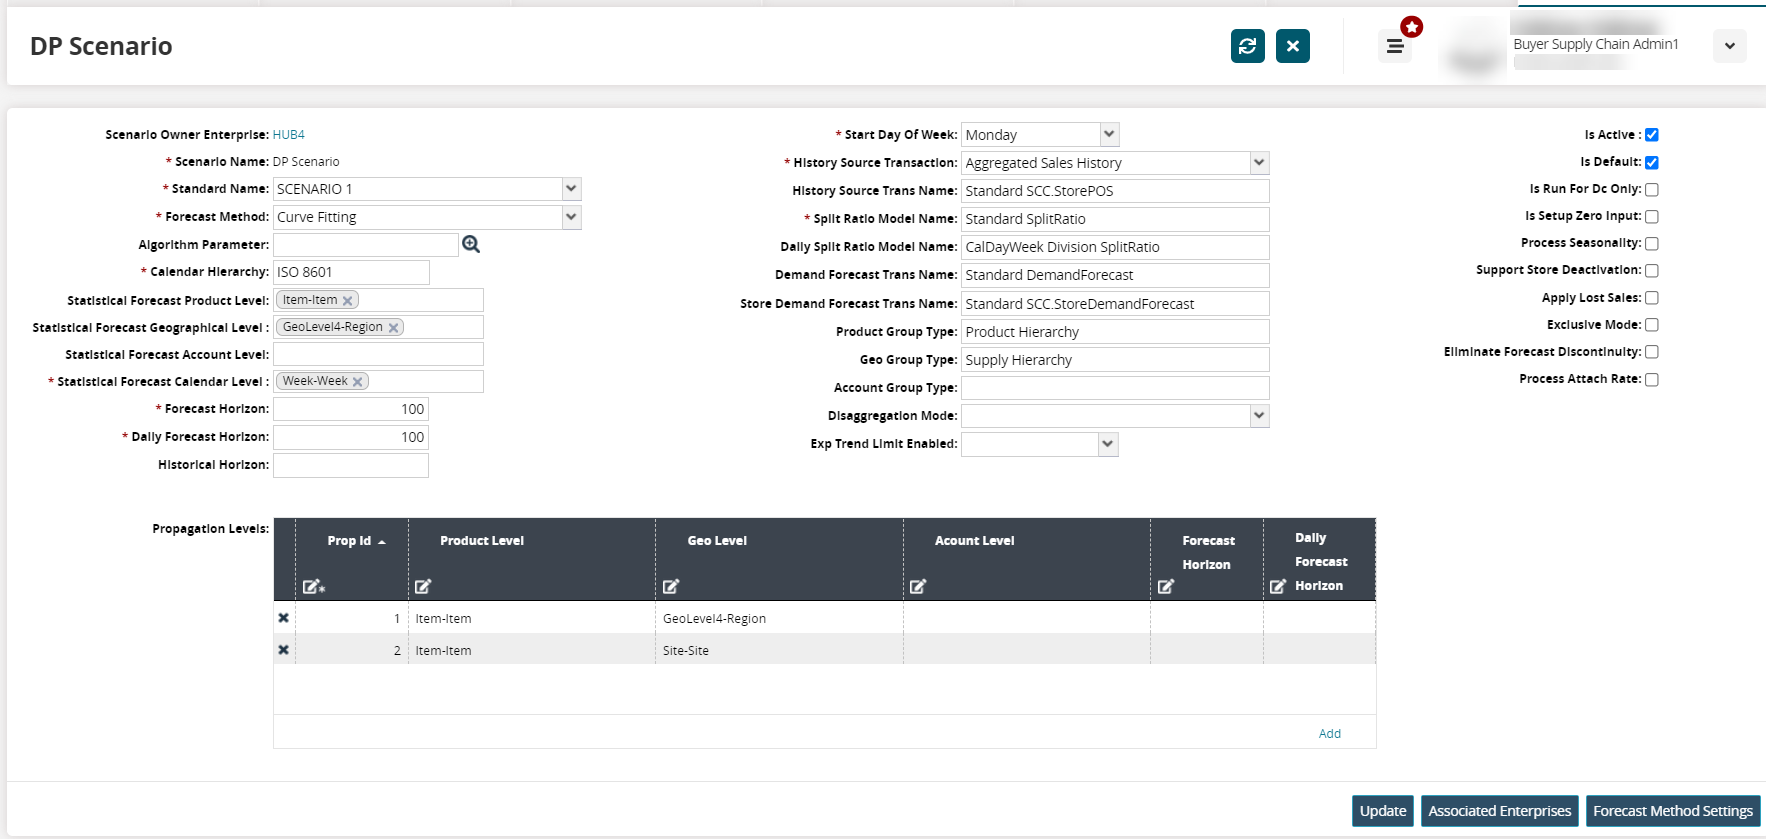This screenshot has height=839, width=1766.
Task: Click the Add link in propagation table
Action: [1329, 734]
